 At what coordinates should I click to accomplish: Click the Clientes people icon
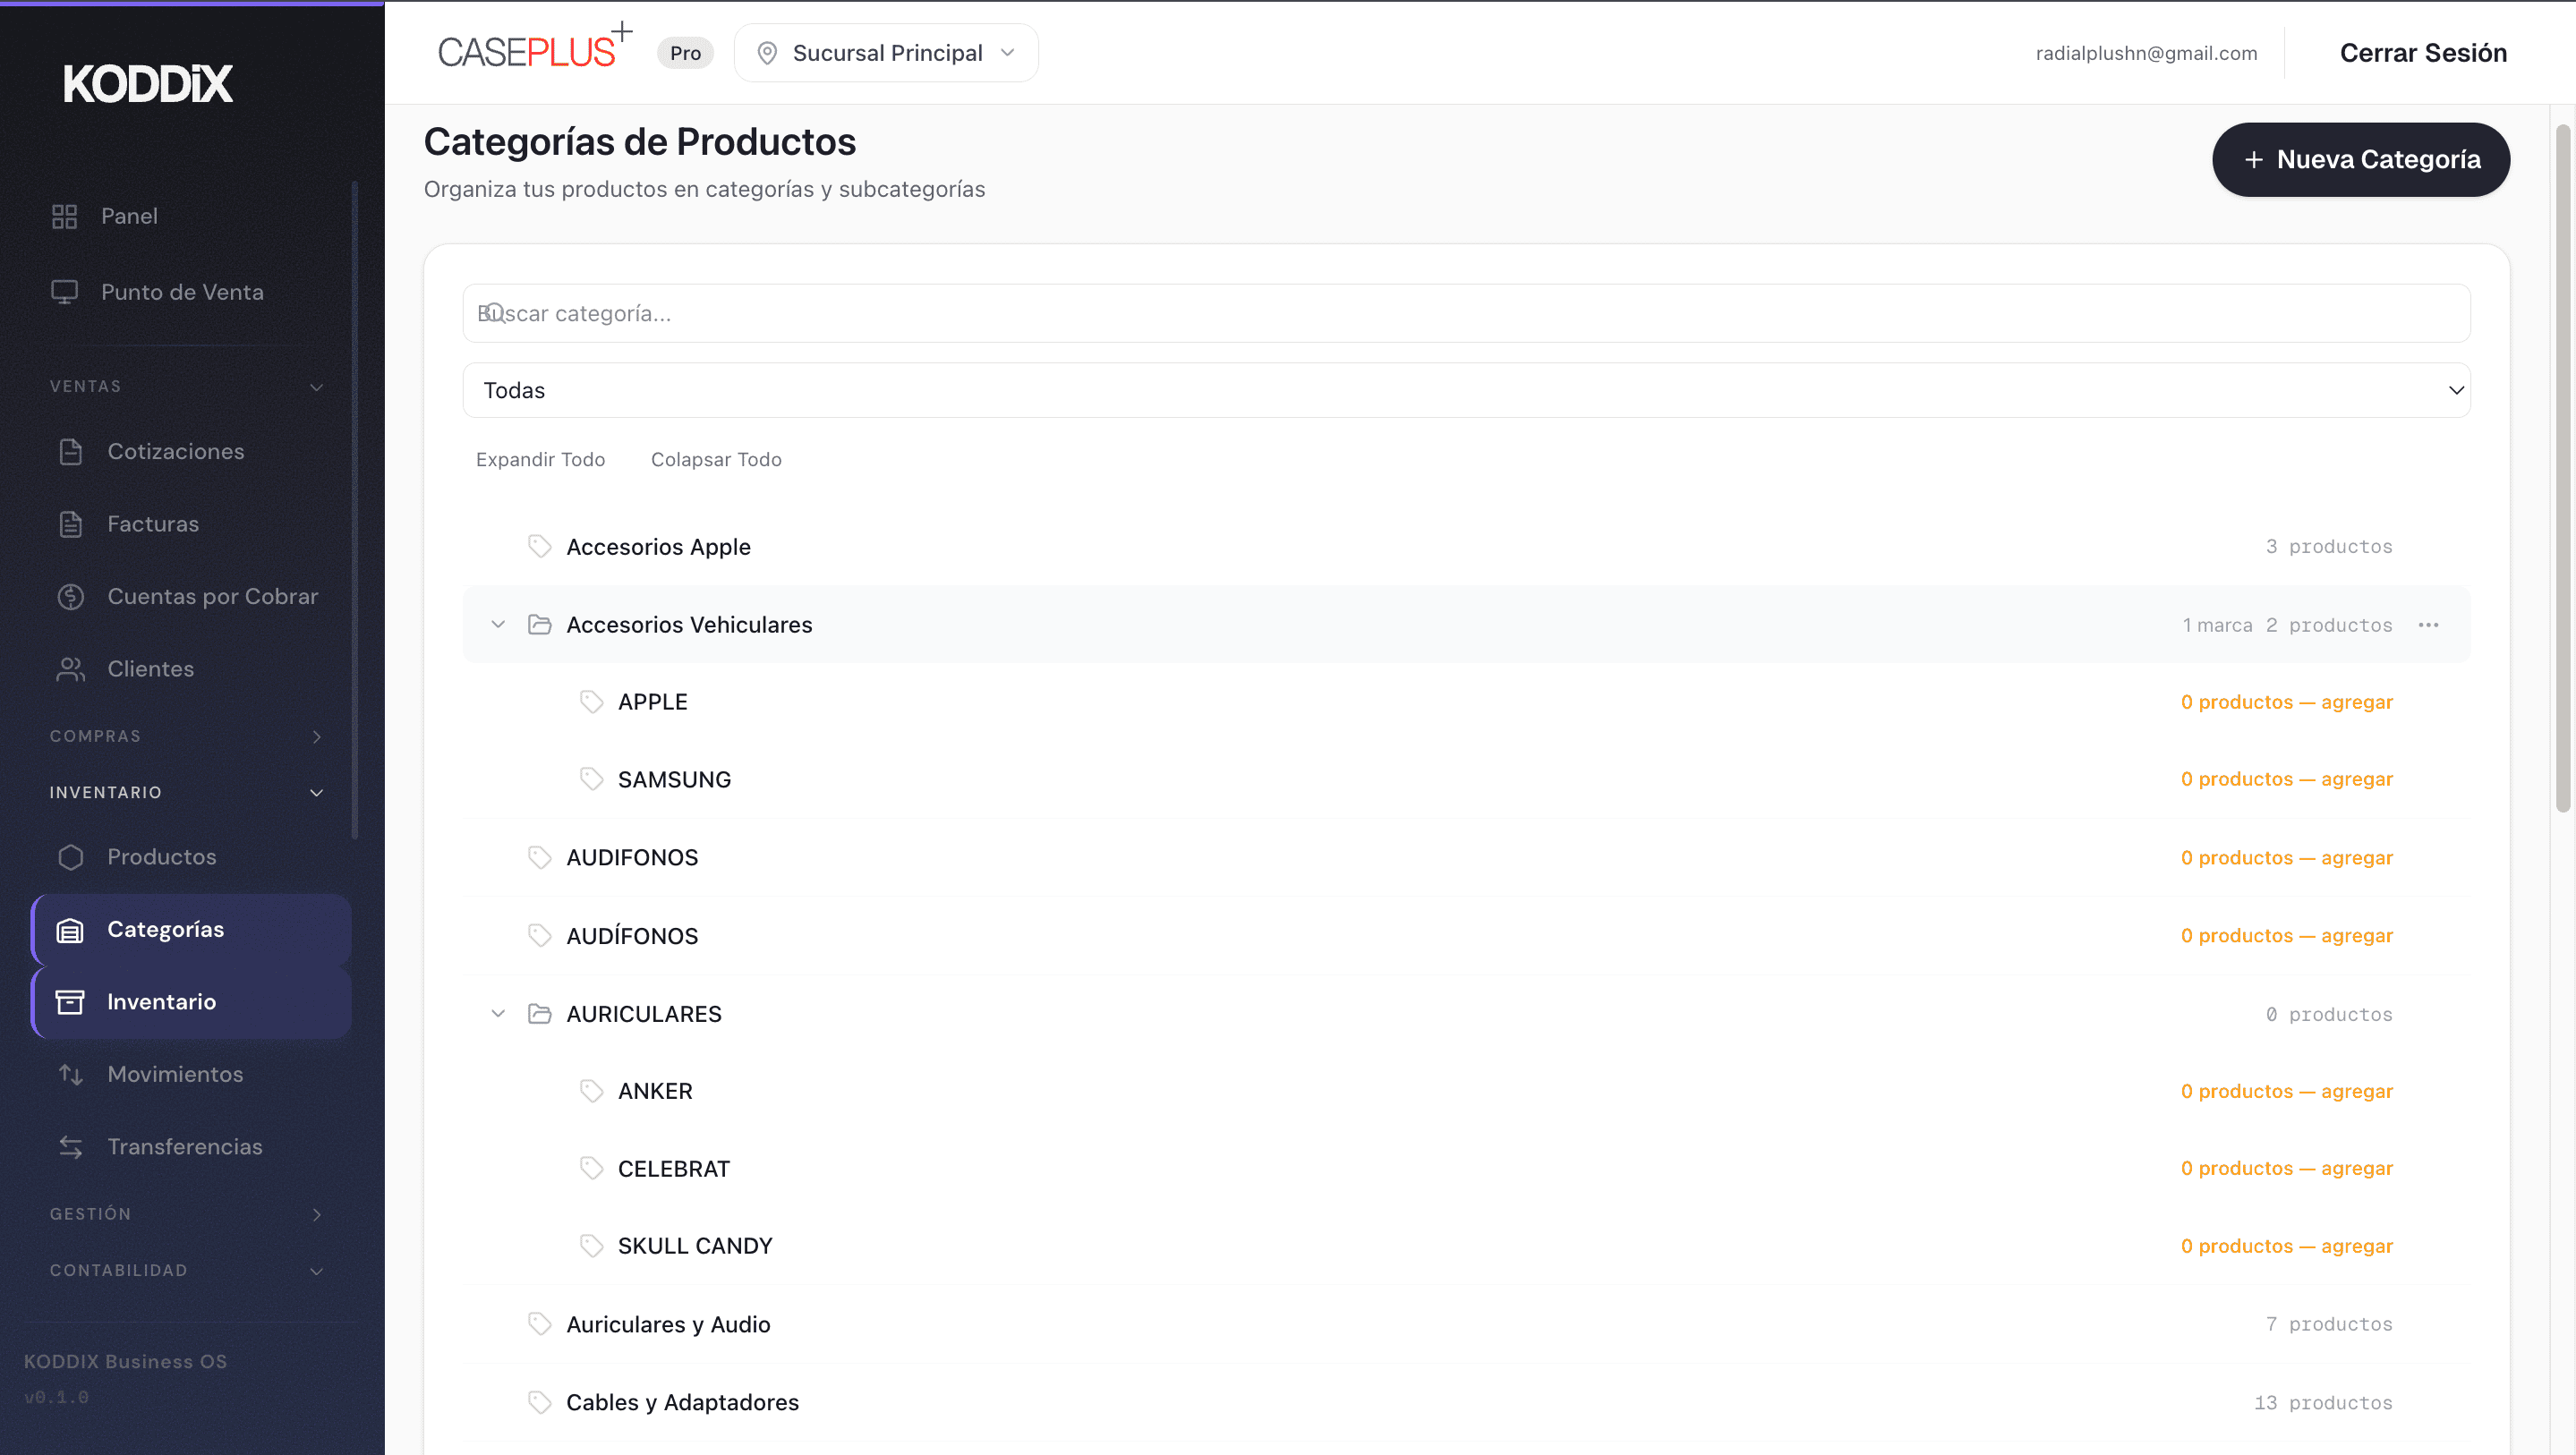pos(71,669)
